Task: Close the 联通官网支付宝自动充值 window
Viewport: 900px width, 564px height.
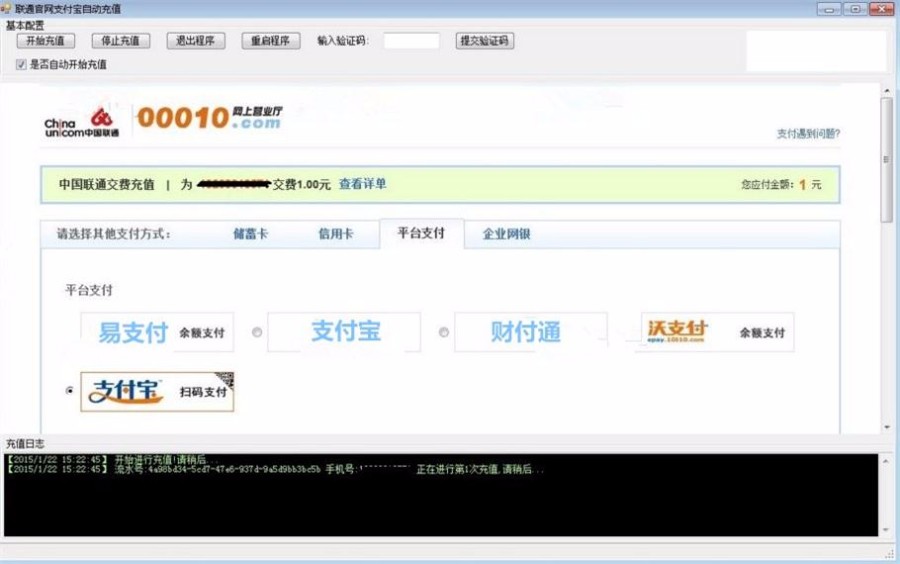Action: [x=882, y=9]
